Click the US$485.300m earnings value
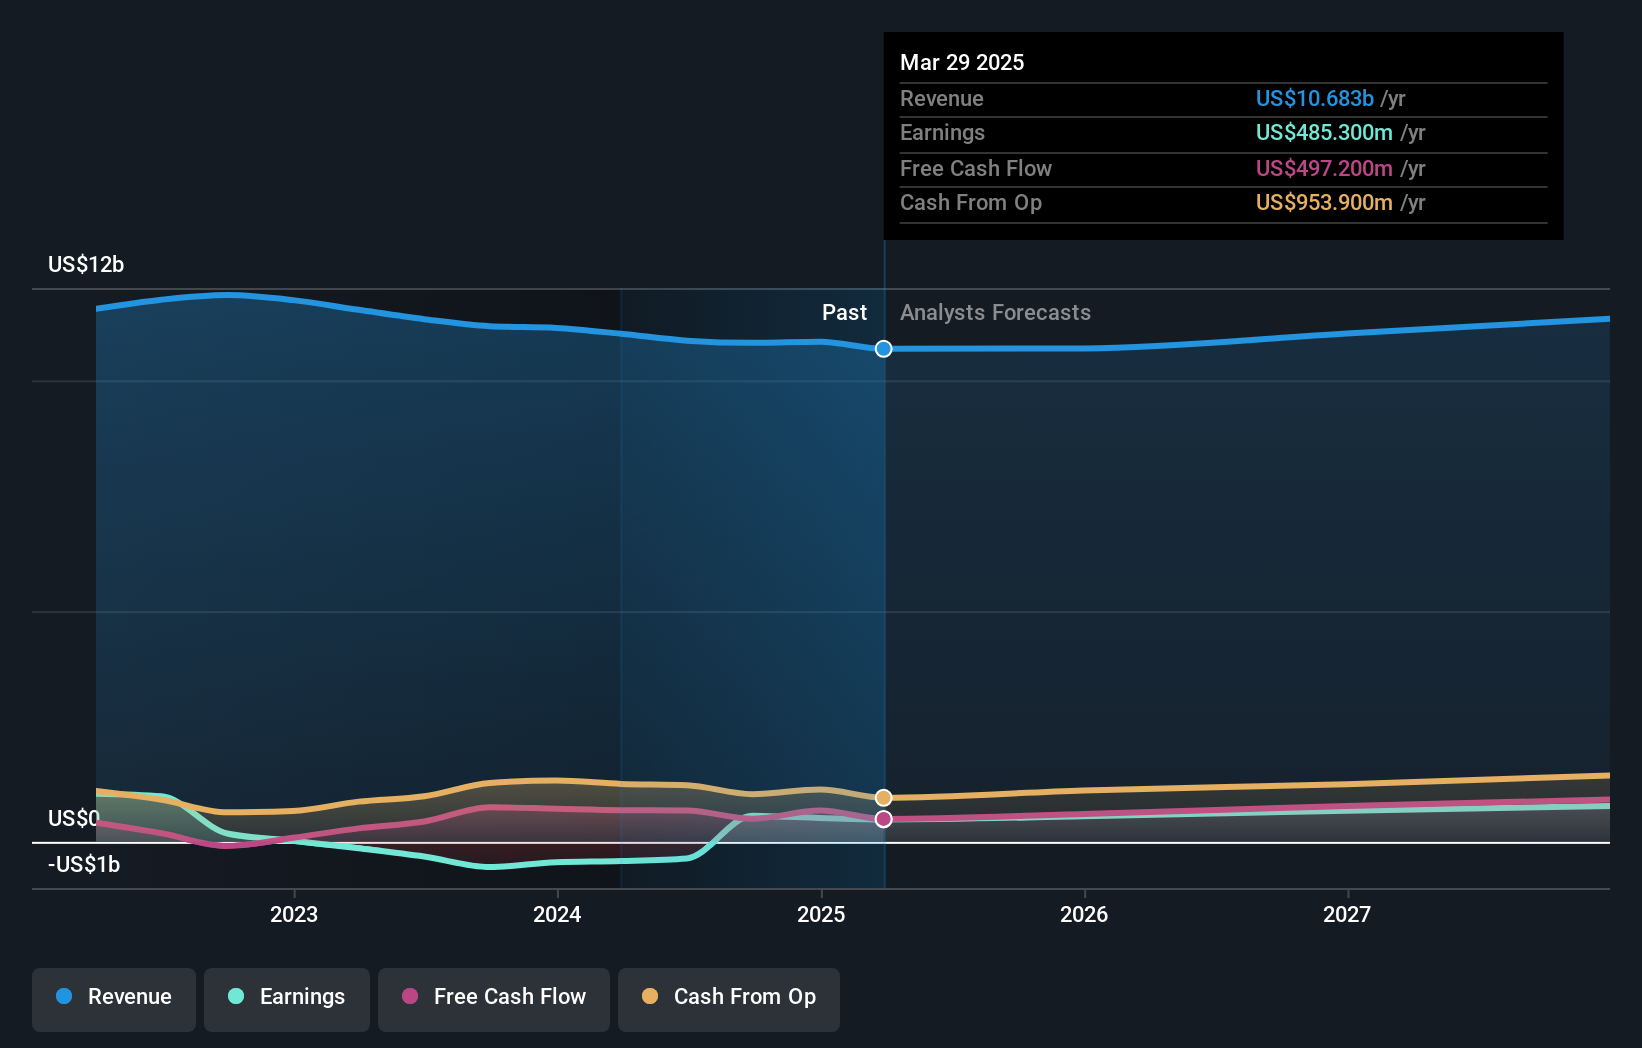Viewport: 1642px width, 1048px height. click(1324, 133)
